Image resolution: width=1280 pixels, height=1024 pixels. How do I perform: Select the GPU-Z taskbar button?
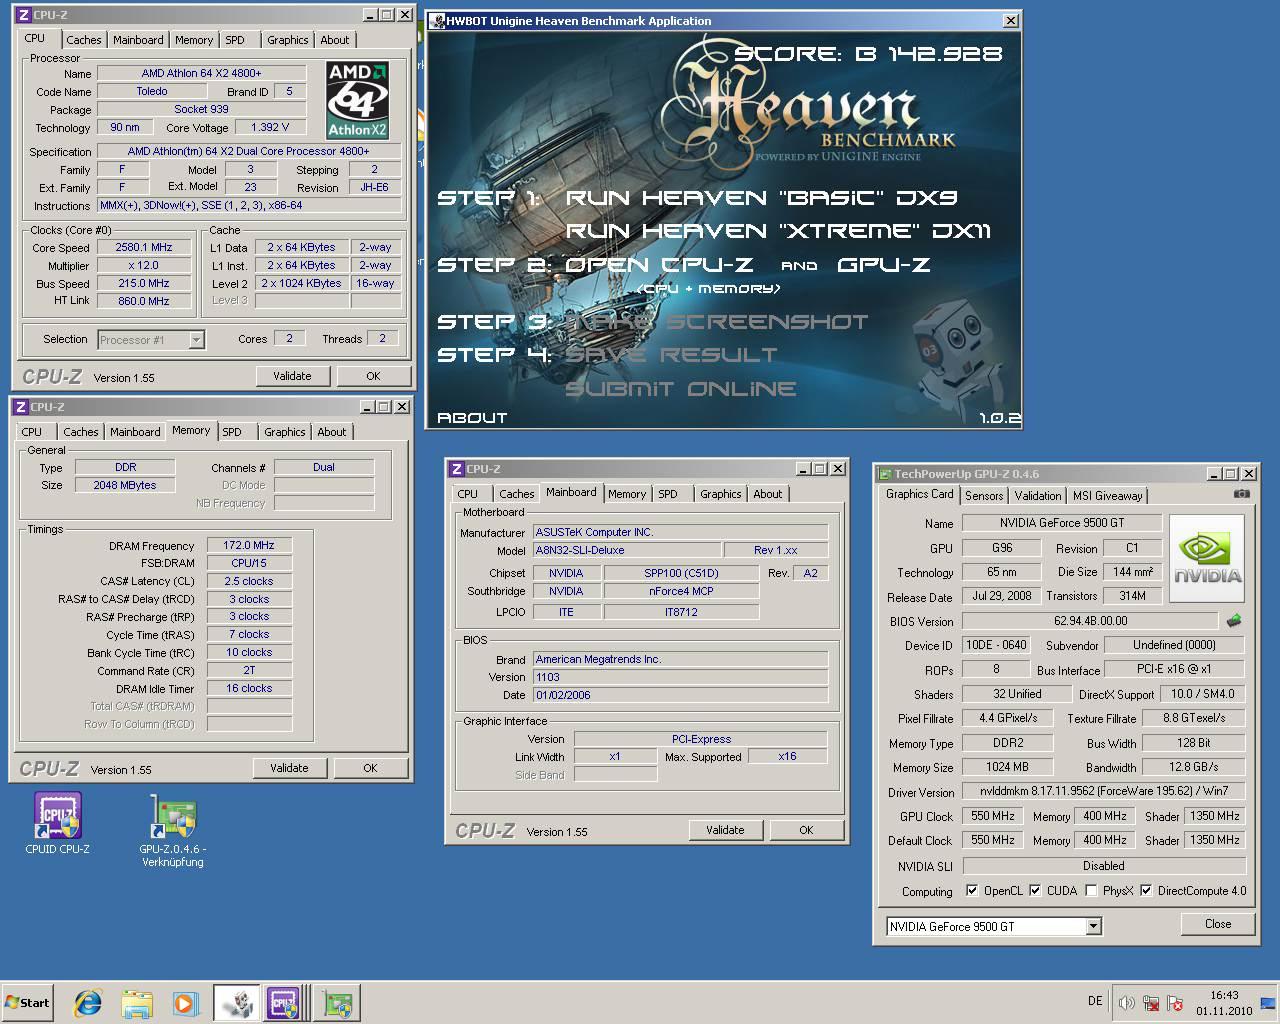tap(337, 1003)
